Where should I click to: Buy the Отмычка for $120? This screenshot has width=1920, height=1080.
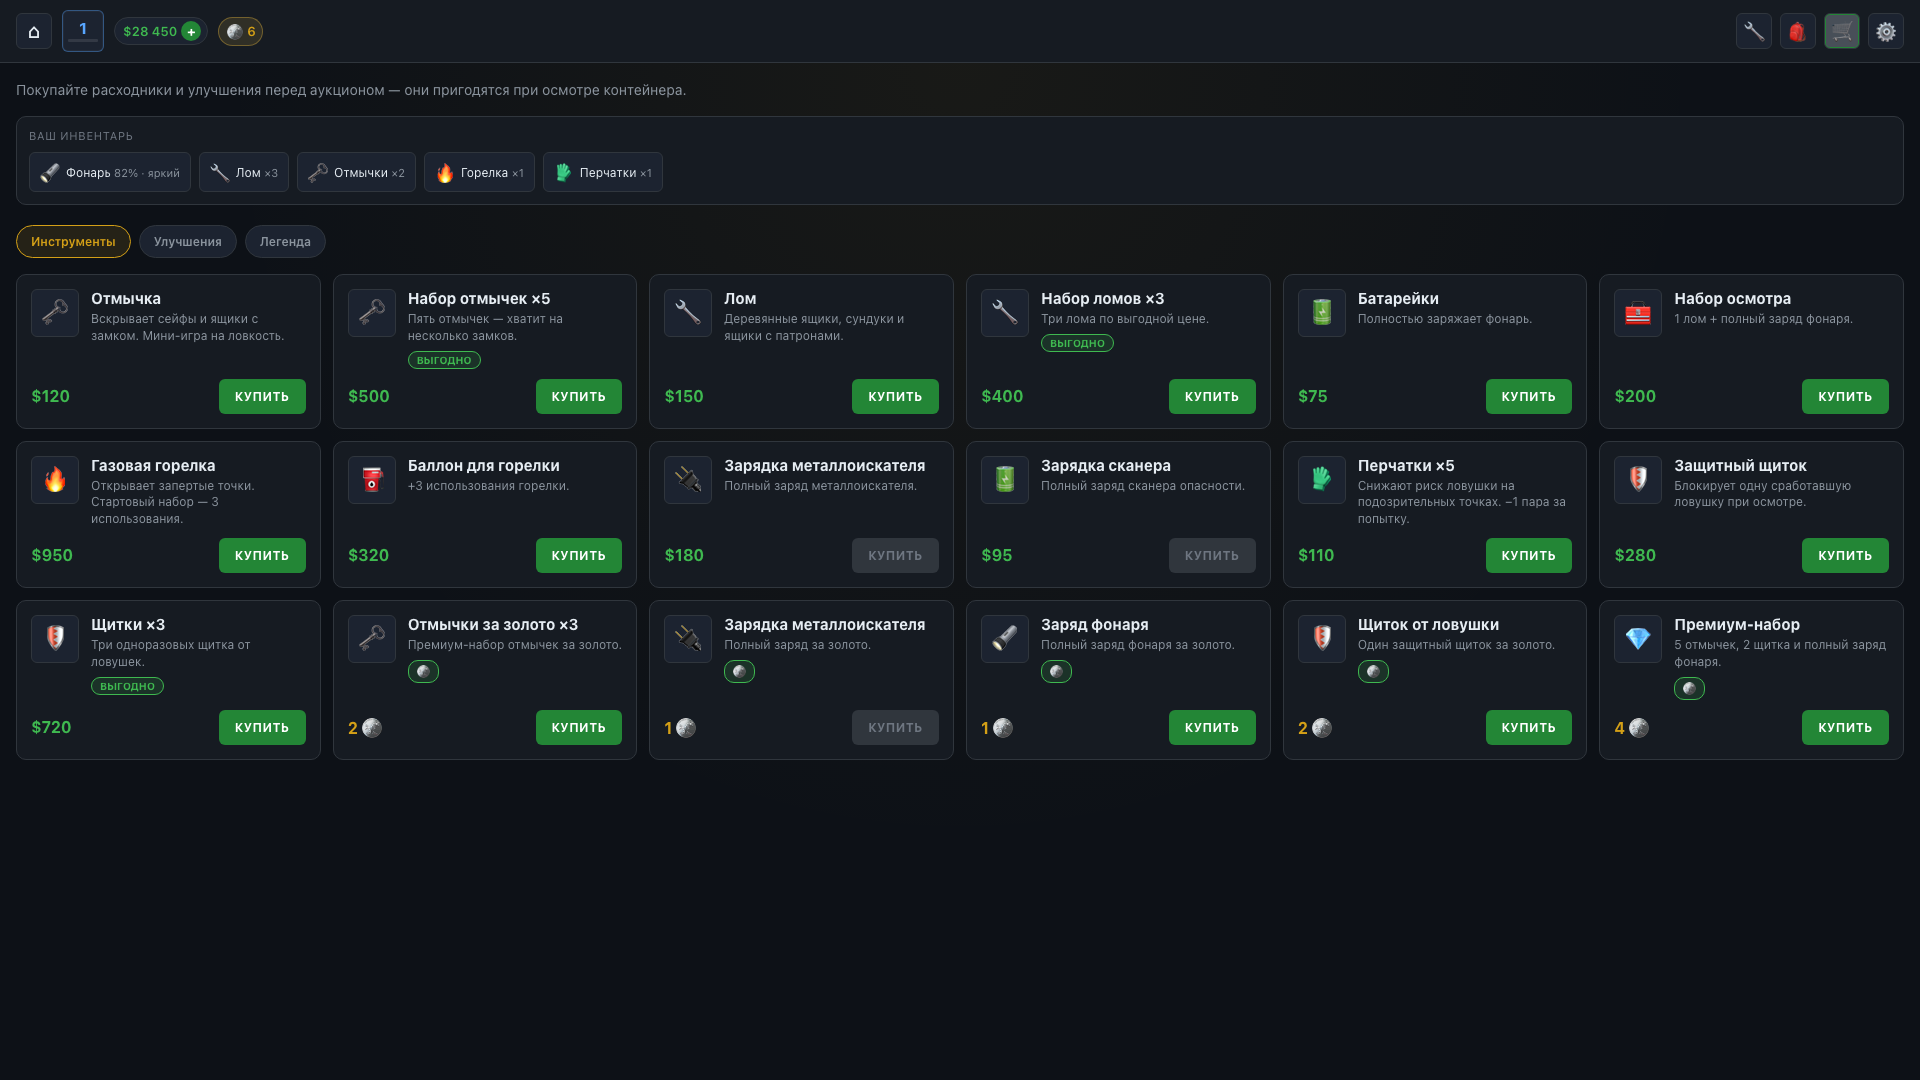(x=262, y=397)
